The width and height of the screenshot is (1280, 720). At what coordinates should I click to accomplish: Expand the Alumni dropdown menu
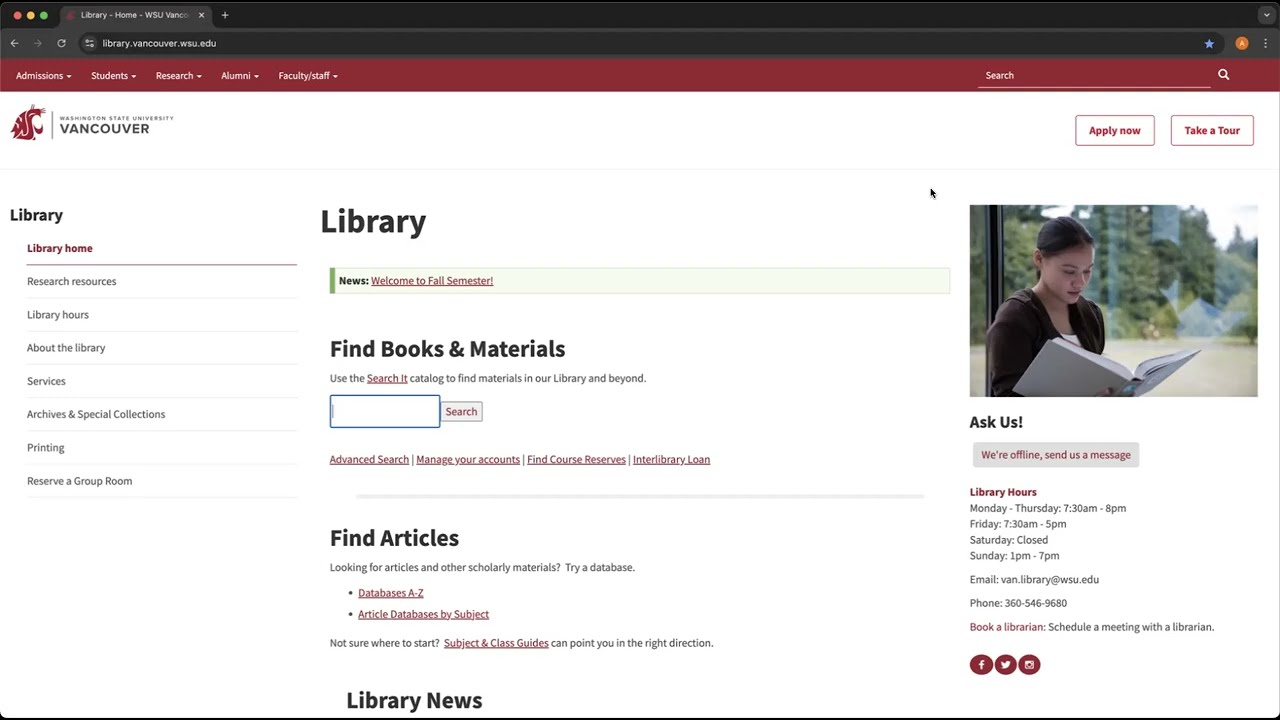[240, 76]
